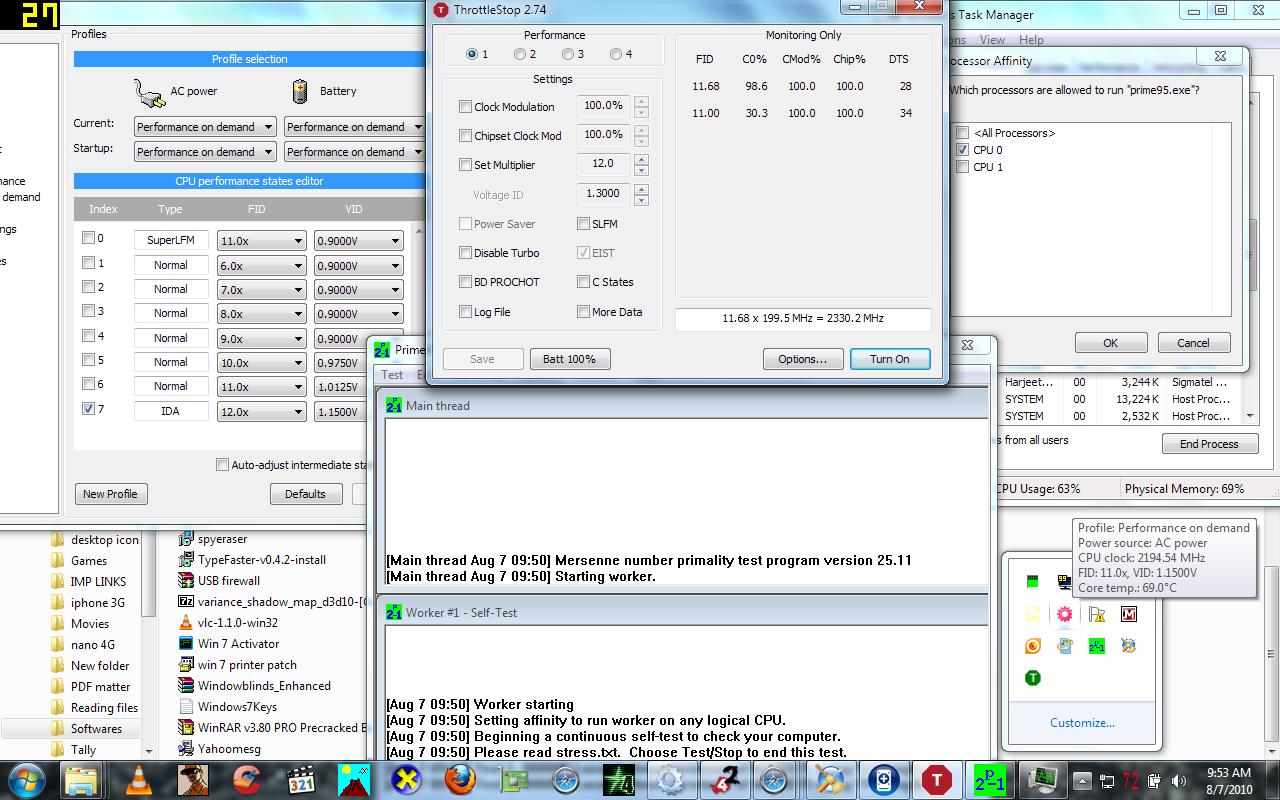
Task: Open Startup AC power profile dropdown
Action: coord(205,152)
